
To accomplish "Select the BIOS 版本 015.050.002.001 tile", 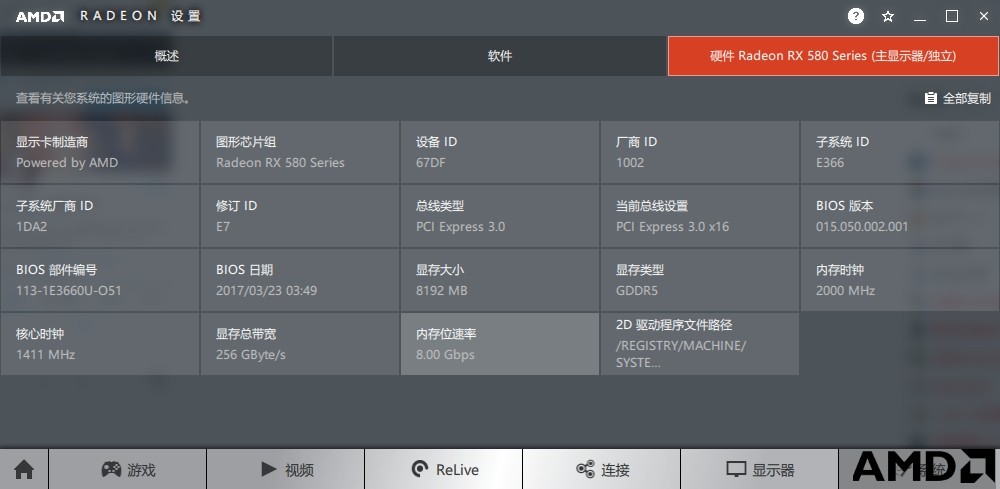I will [x=900, y=216].
